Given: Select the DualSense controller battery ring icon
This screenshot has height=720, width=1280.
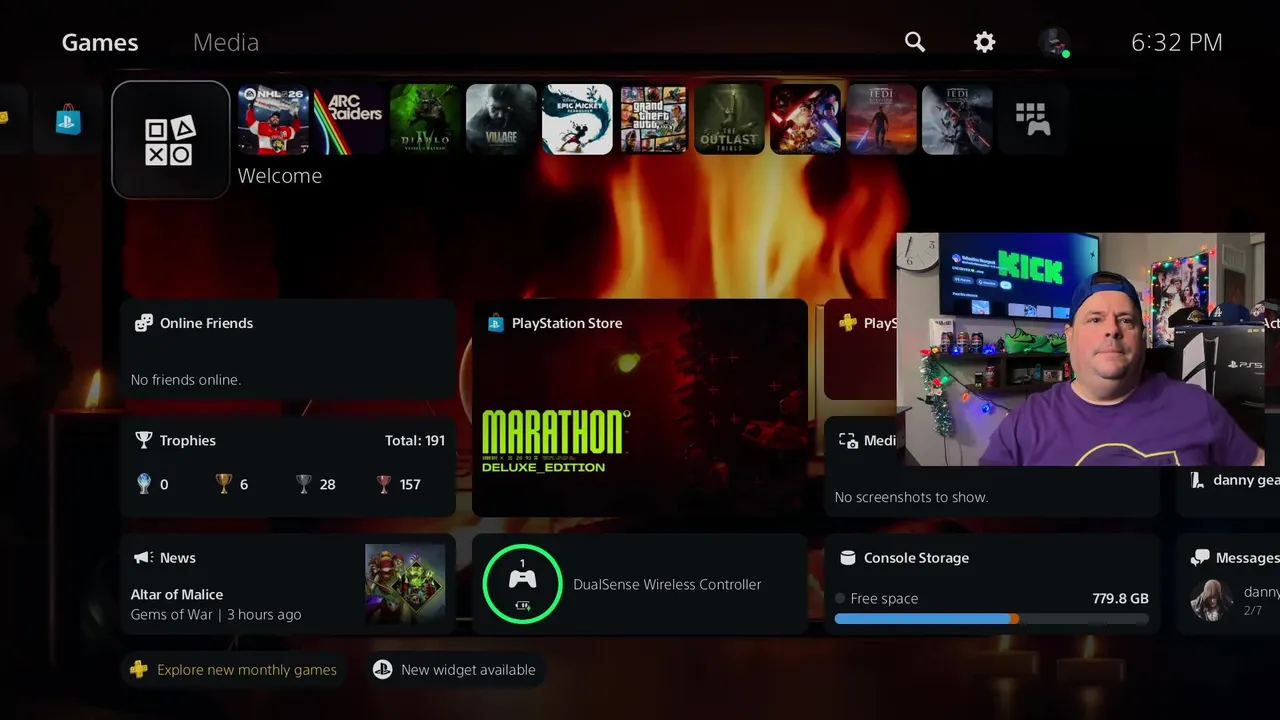Looking at the screenshot, I should click(522, 584).
